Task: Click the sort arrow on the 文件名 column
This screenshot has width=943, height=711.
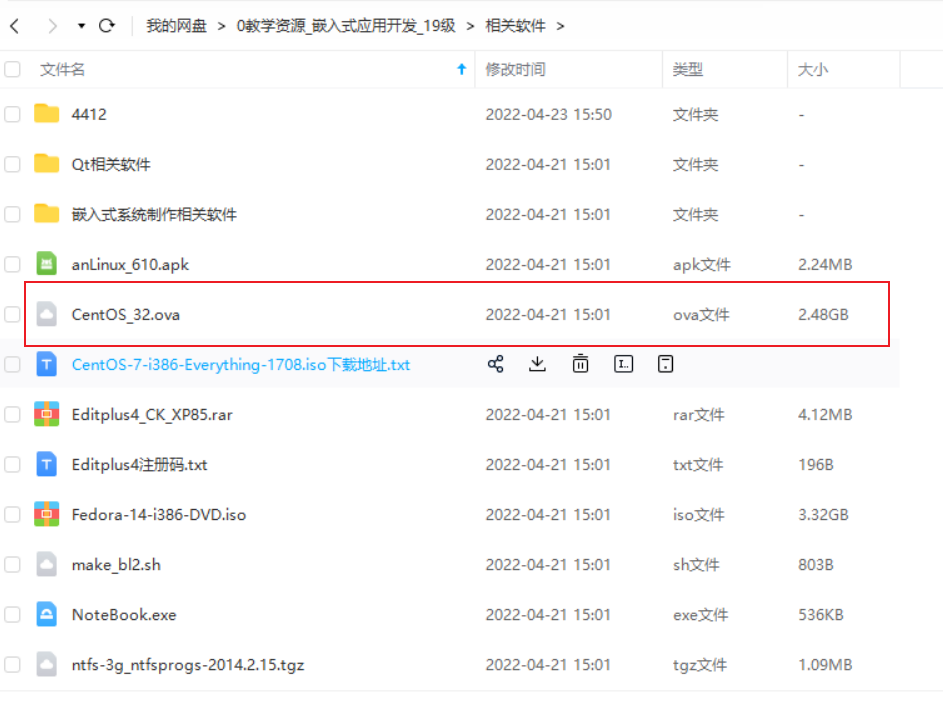Action: [x=460, y=69]
